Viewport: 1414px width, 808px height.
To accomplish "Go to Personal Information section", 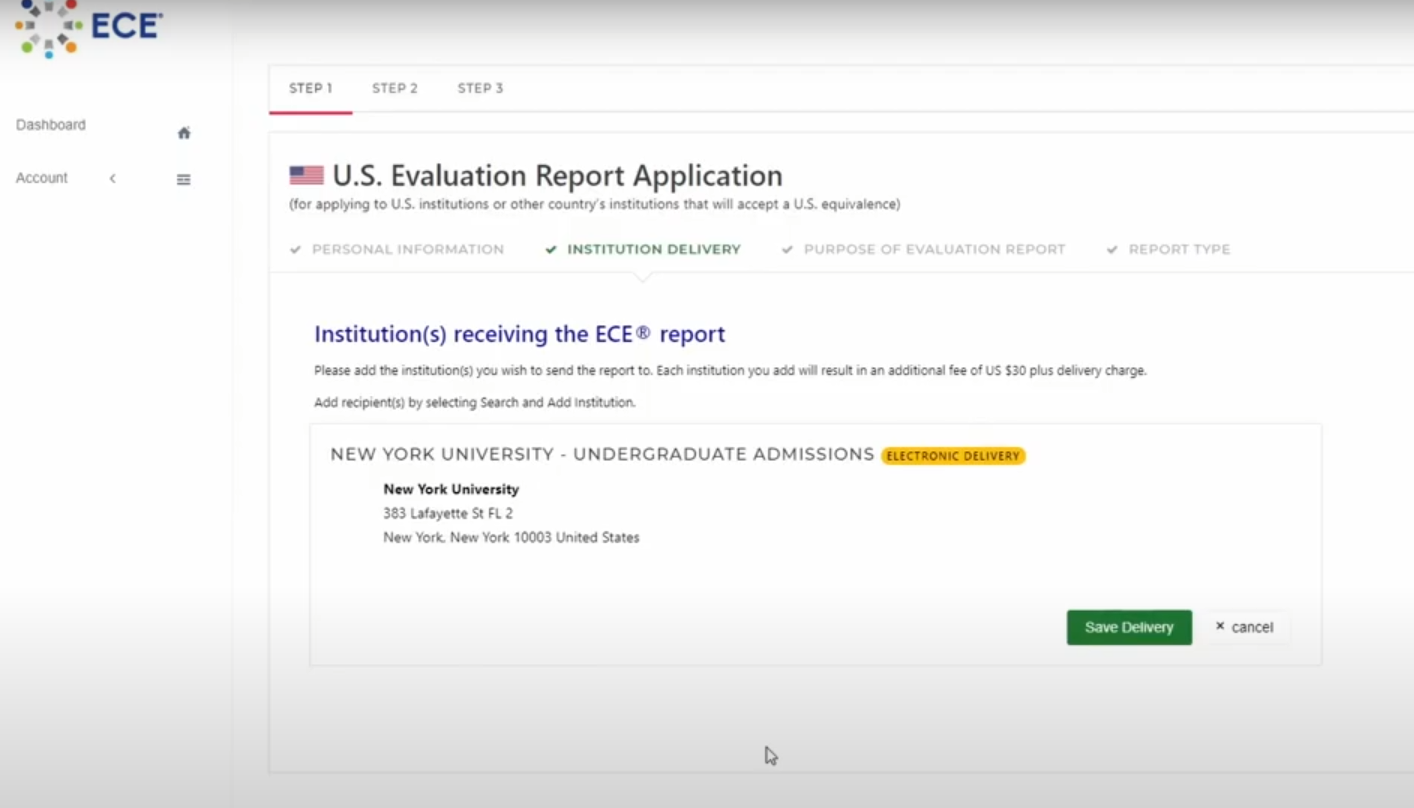I will pyautogui.click(x=408, y=249).
